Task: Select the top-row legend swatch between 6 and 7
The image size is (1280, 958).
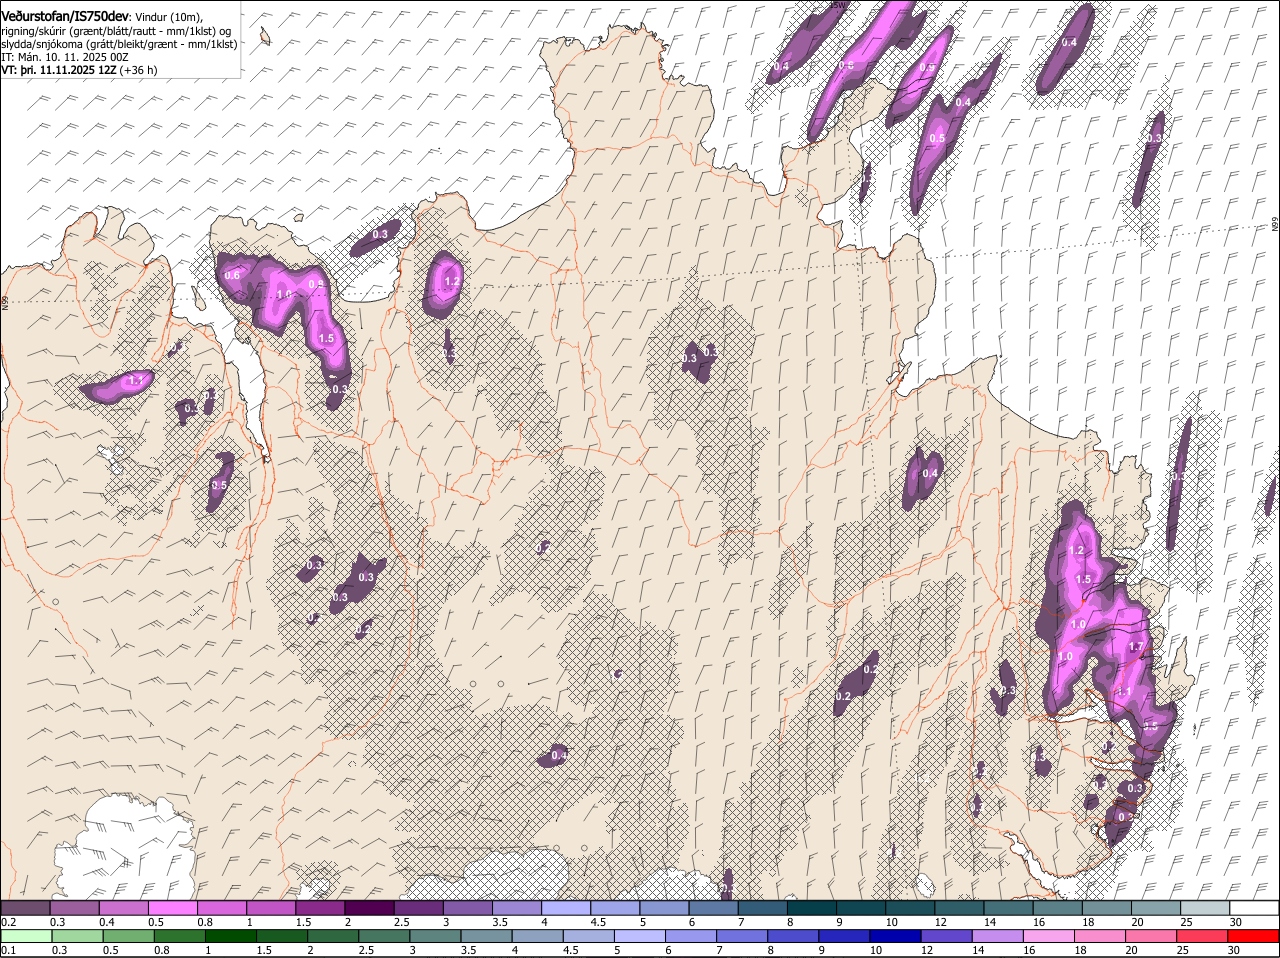Action: (714, 908)
